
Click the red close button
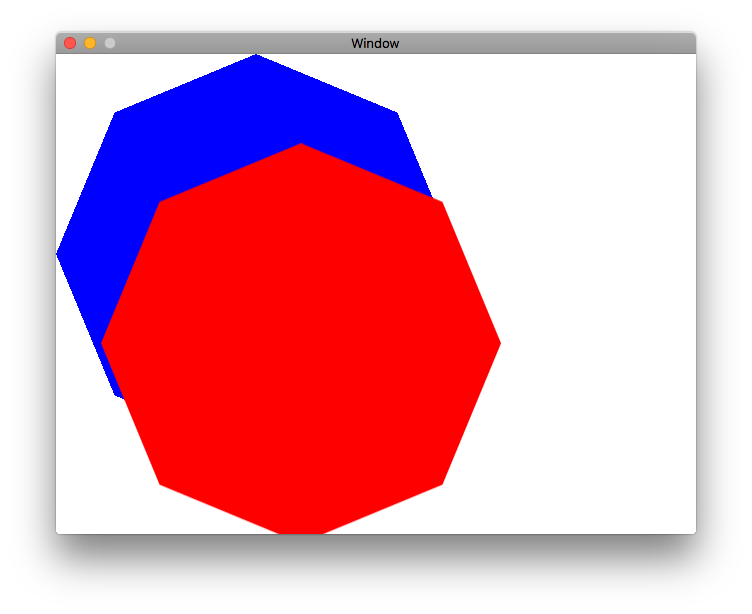(70, 43)
